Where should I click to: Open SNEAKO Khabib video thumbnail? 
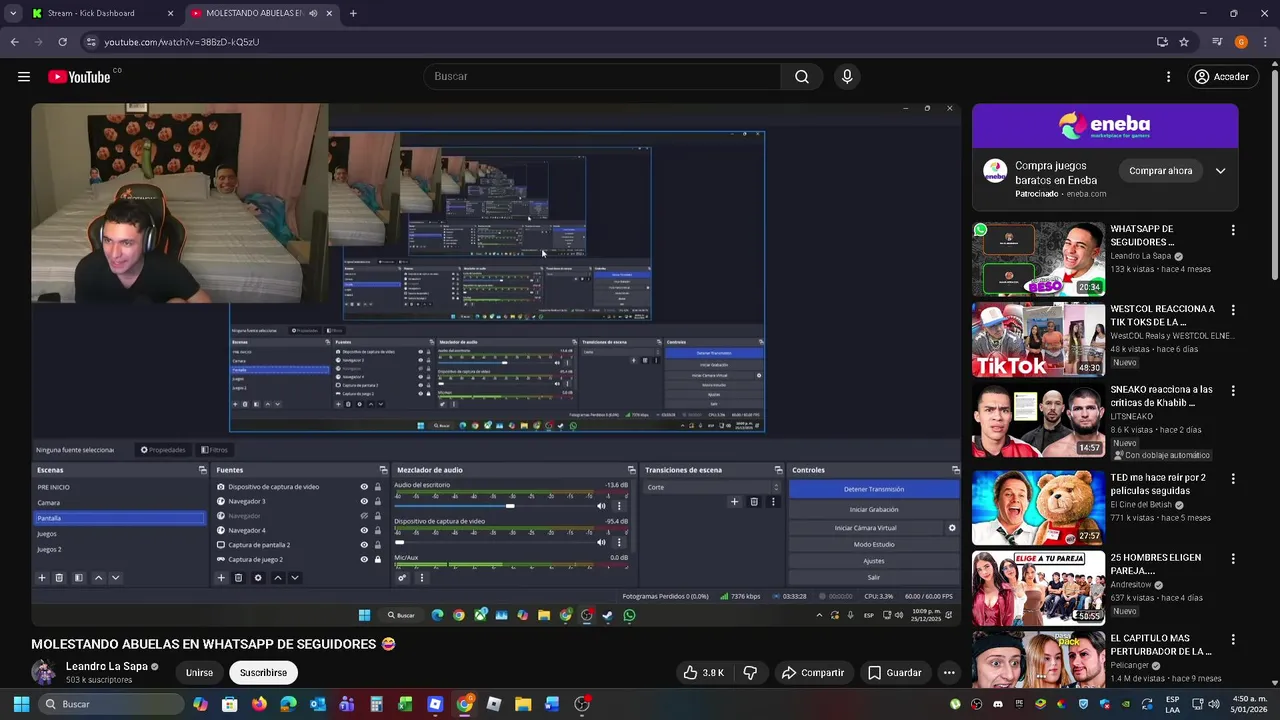1038,420
